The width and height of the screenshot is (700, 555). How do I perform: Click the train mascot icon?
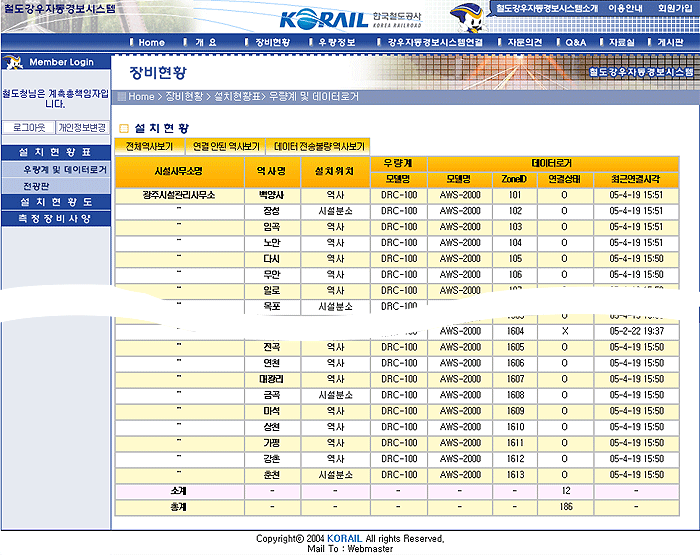[466, 16]
